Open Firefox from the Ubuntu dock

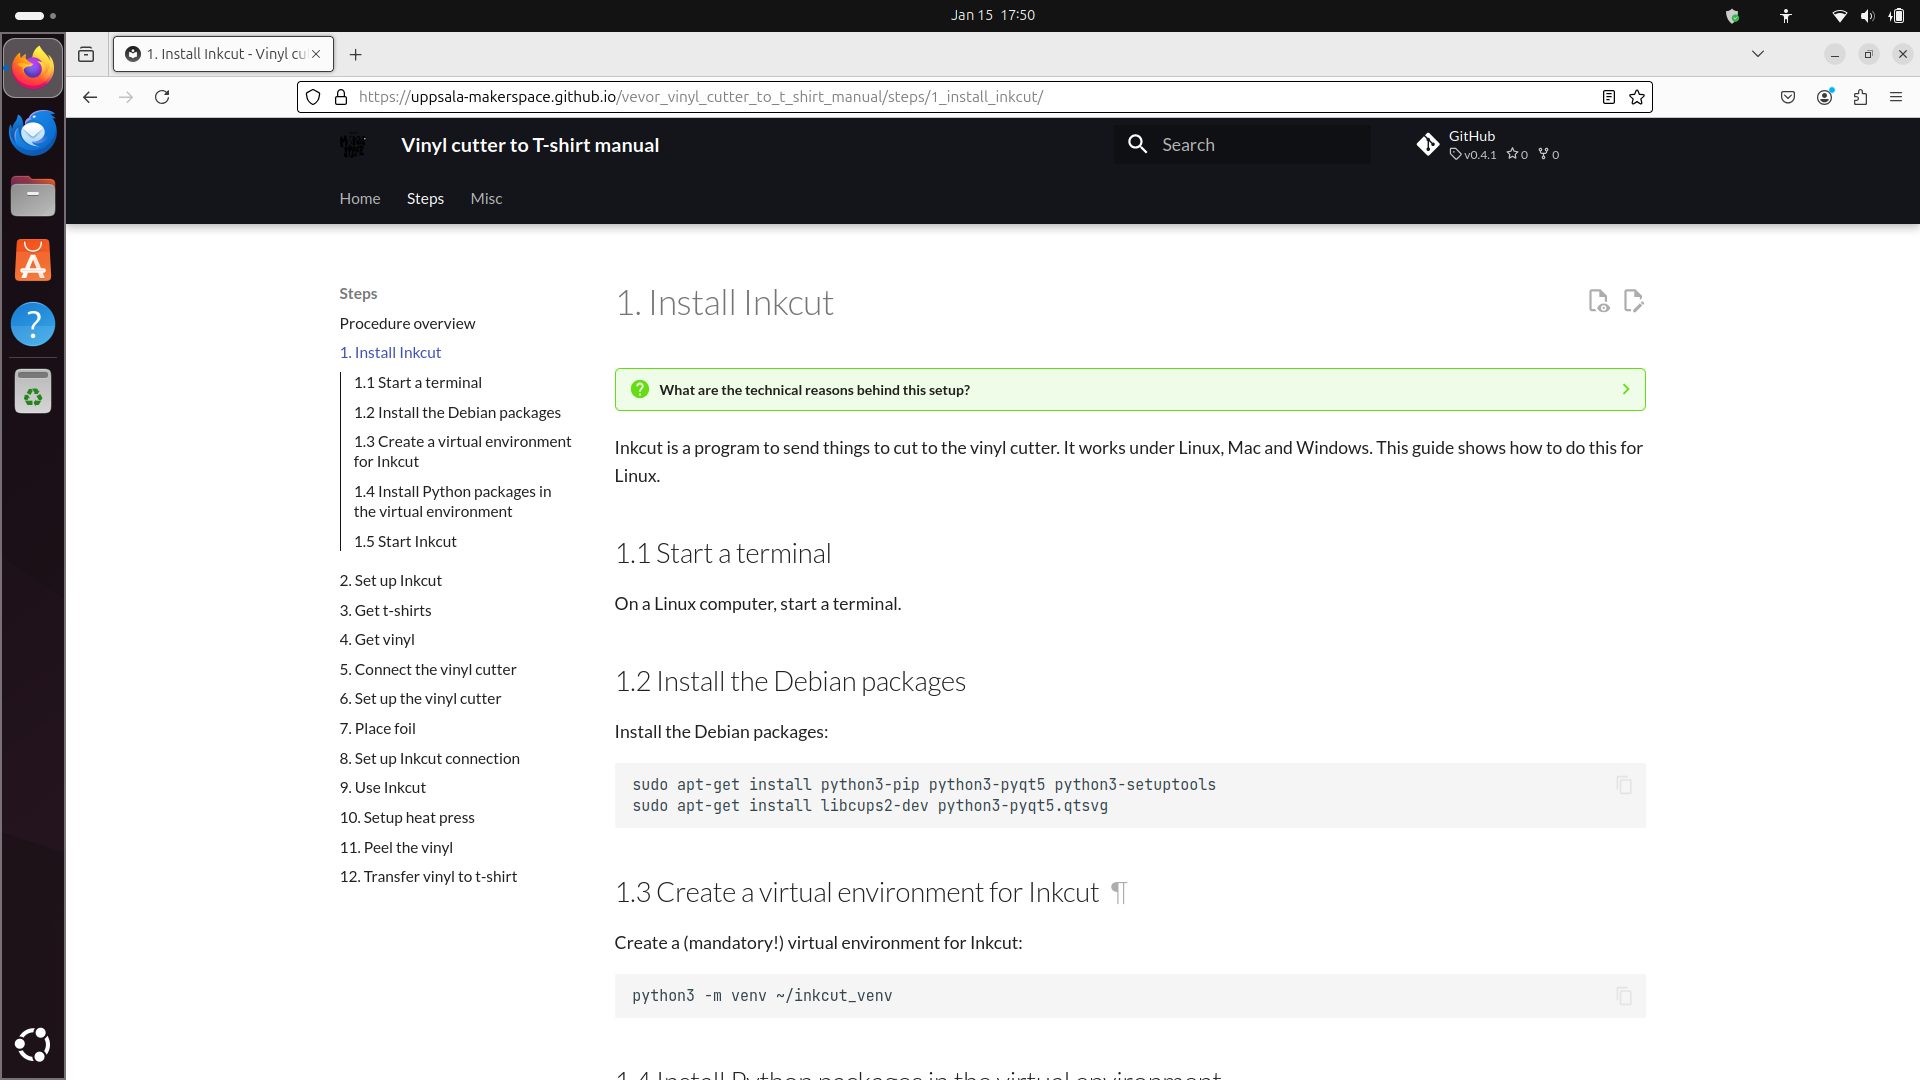pos(33,68)
